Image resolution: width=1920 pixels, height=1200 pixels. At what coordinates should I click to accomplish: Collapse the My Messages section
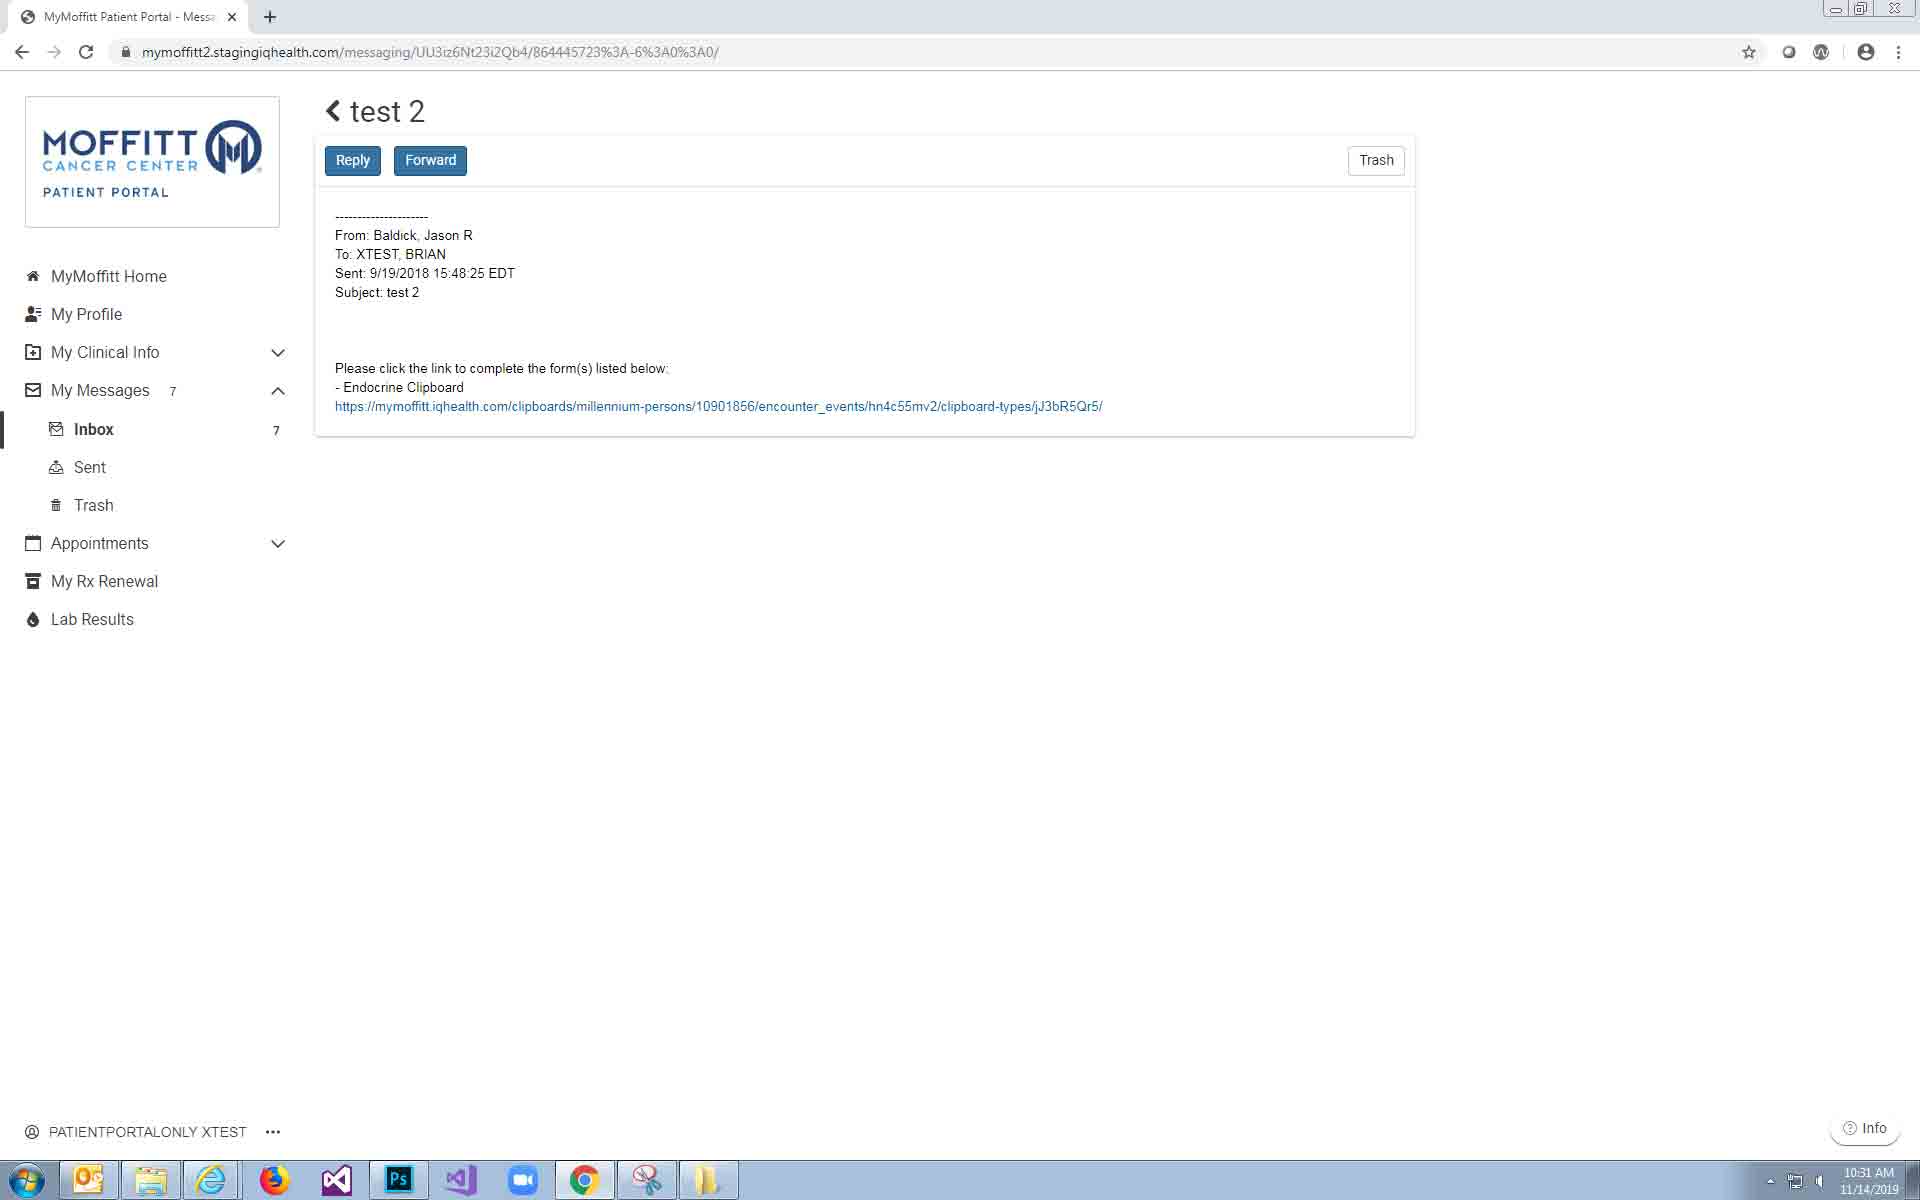click(x=278, y=391)
